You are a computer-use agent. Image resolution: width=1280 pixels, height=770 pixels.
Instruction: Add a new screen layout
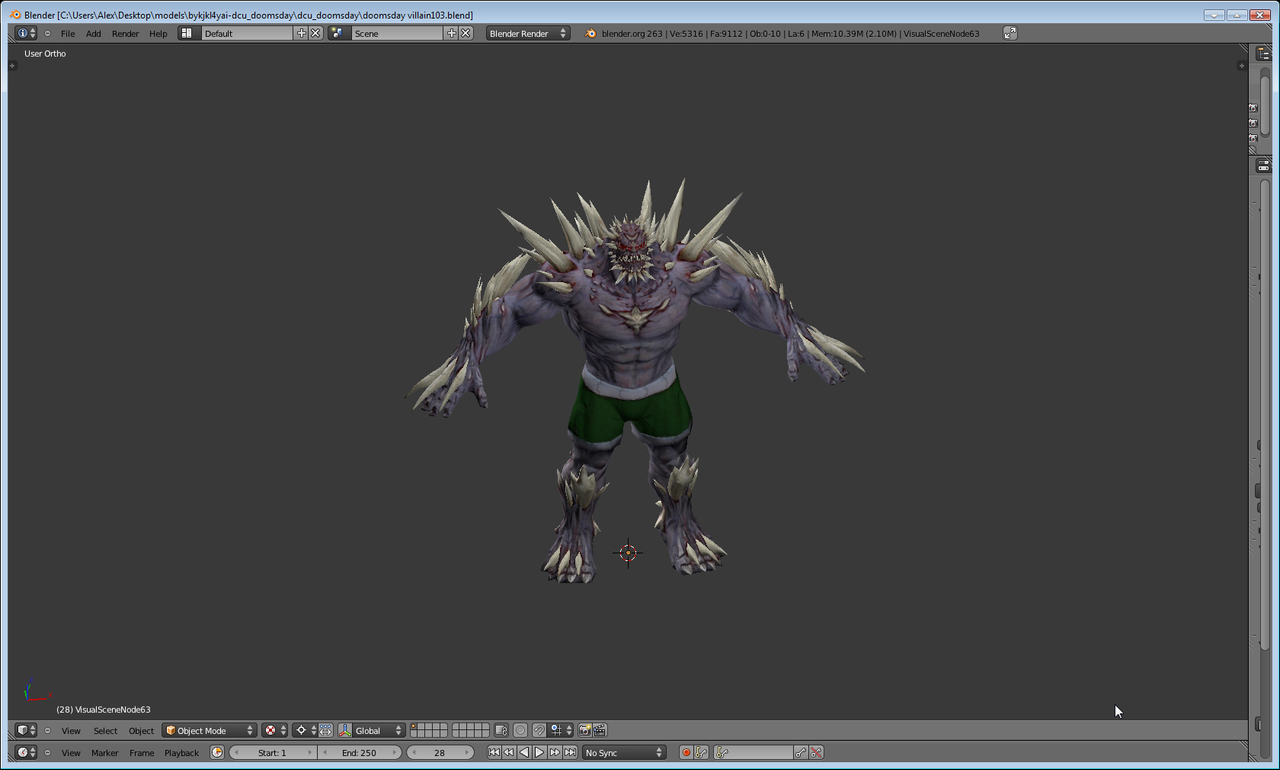point(301,33)
